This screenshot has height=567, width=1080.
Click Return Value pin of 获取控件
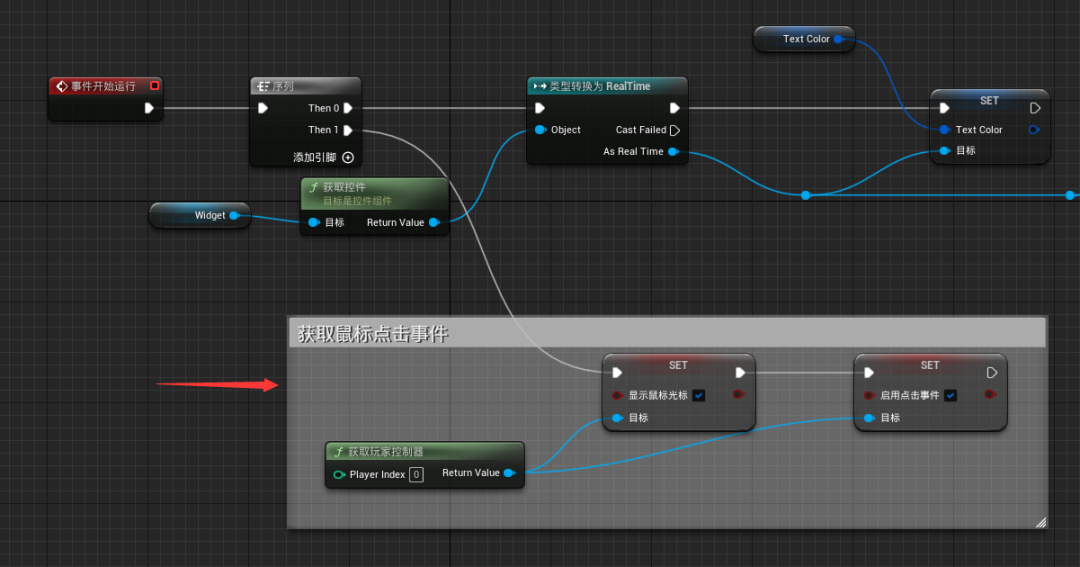point(434,223)
